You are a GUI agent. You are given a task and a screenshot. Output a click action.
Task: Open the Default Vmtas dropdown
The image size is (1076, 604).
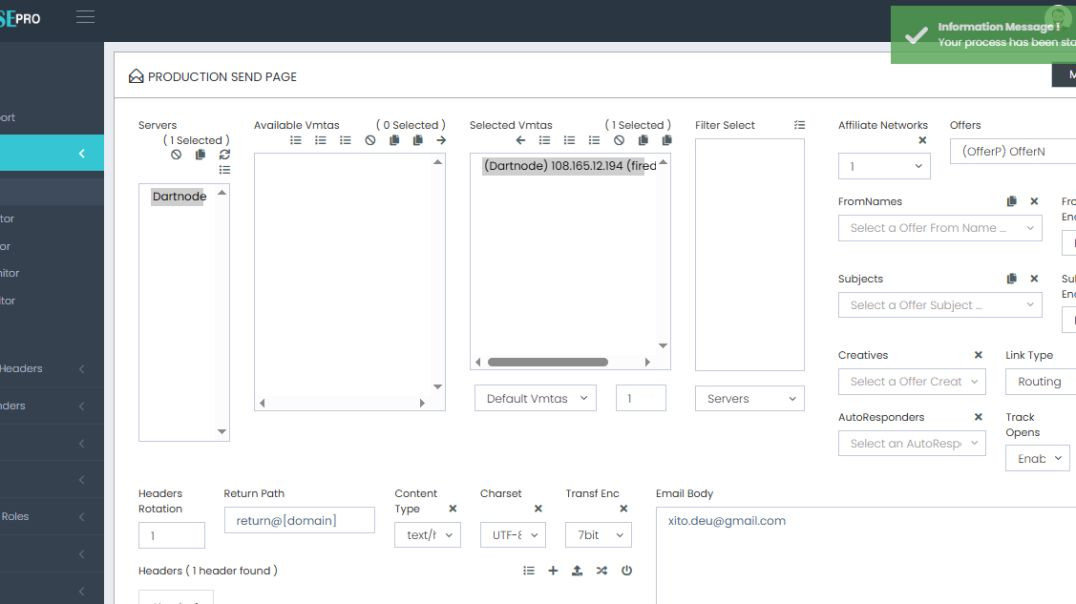coord(538,397)
